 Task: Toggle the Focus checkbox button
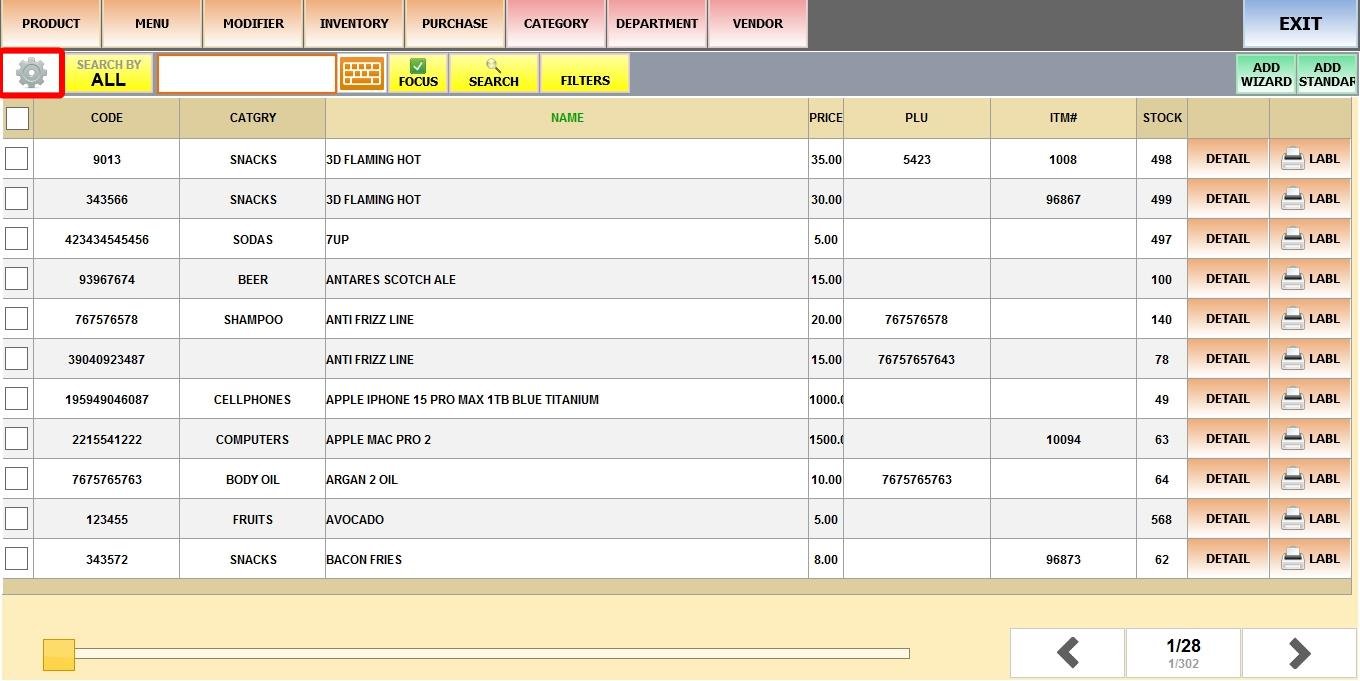click(x=418, y=73)
